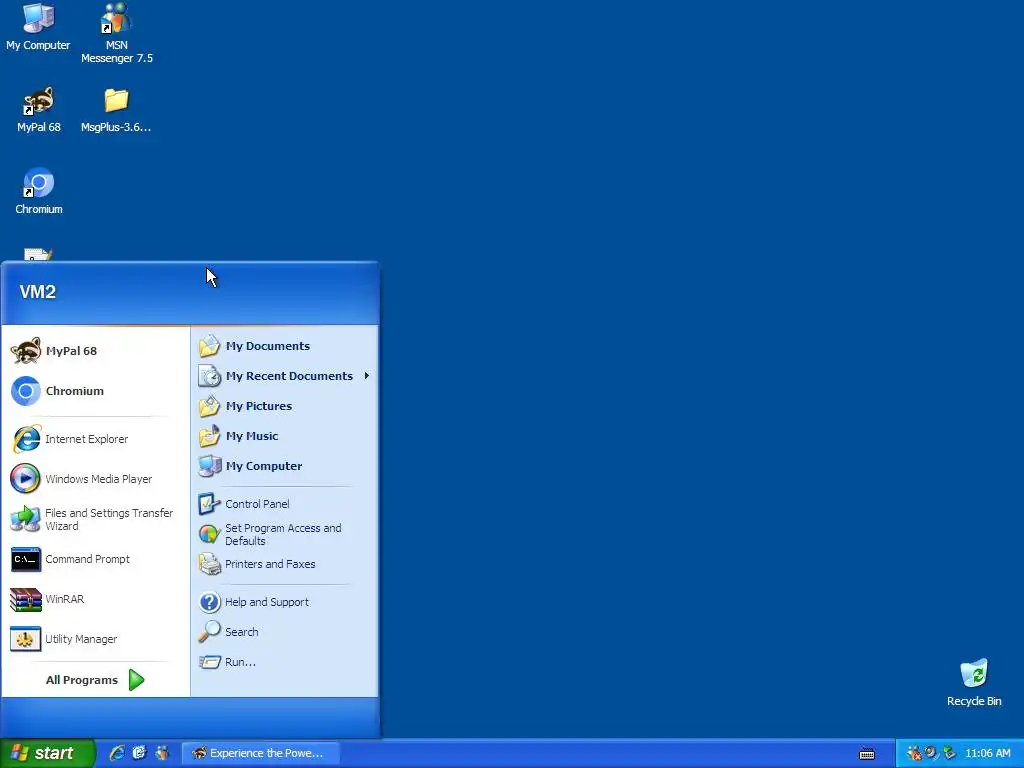Click the 11:06 AM clock in tray
This screenshot has height=768, width=1024.
pos(987,754)
